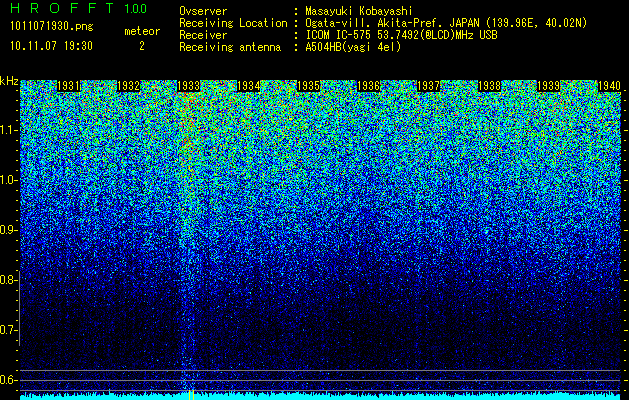Click the 1935 time marker

pyautogui.click(x=308, y=86)
